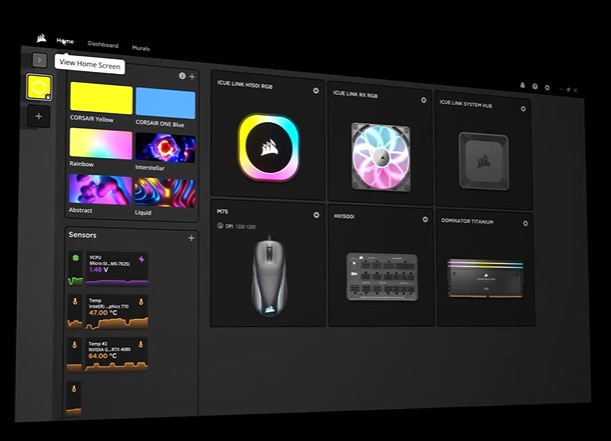Screen dimensions: 611x441
Task: Click the '64.00 °C' temperature reading
Action: coord(102,356)
